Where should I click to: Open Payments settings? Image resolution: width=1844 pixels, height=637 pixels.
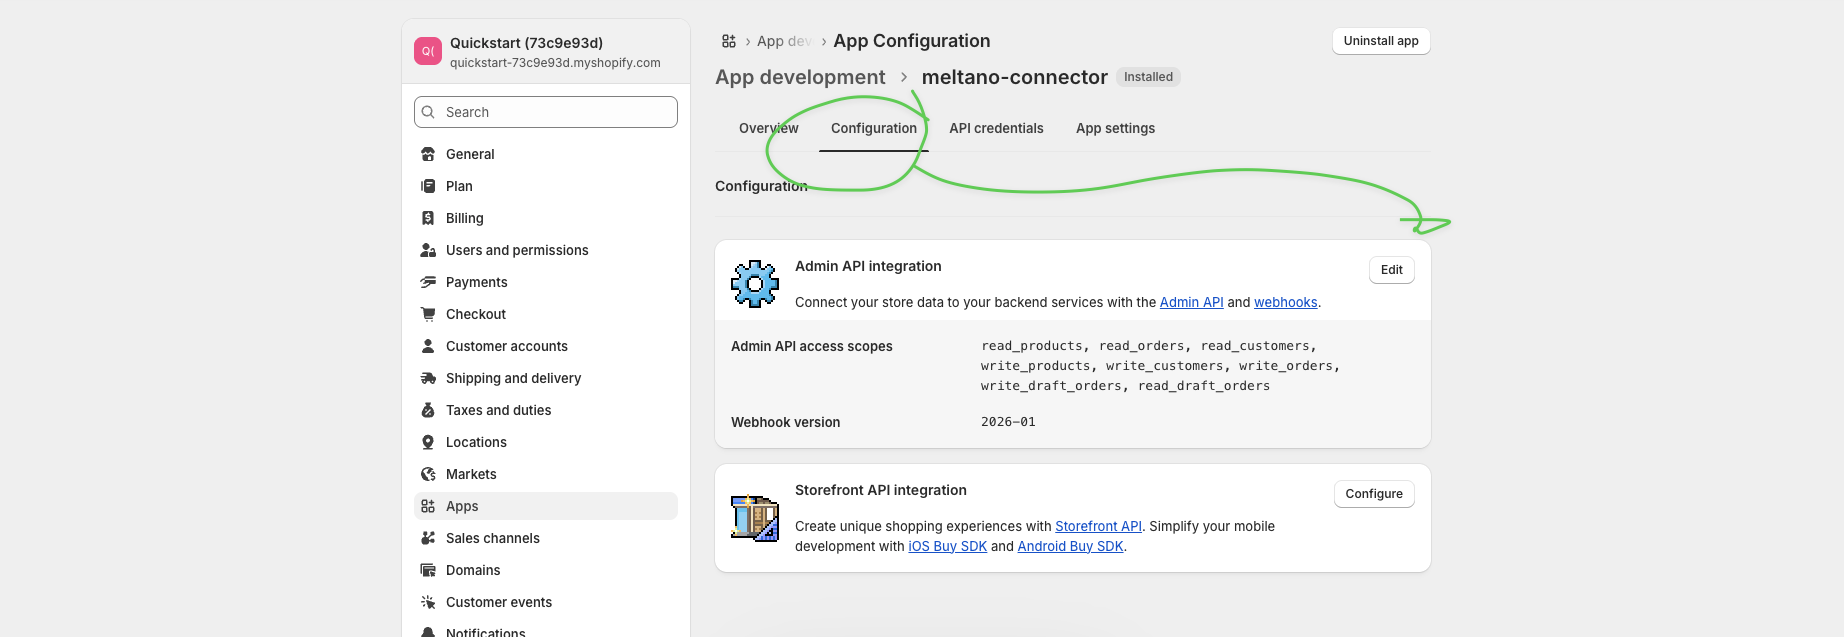coord(546,282)
